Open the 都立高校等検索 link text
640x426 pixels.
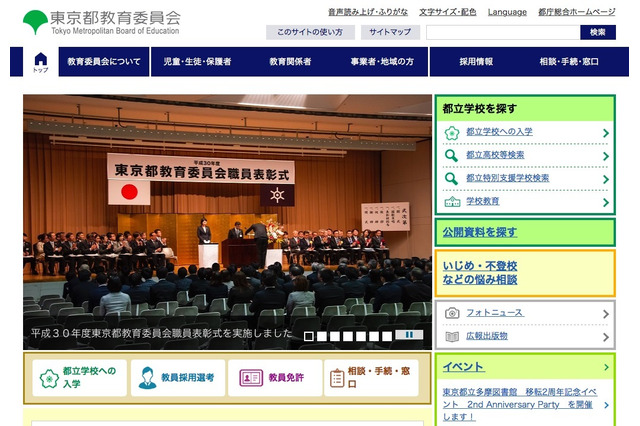(495, 155)
